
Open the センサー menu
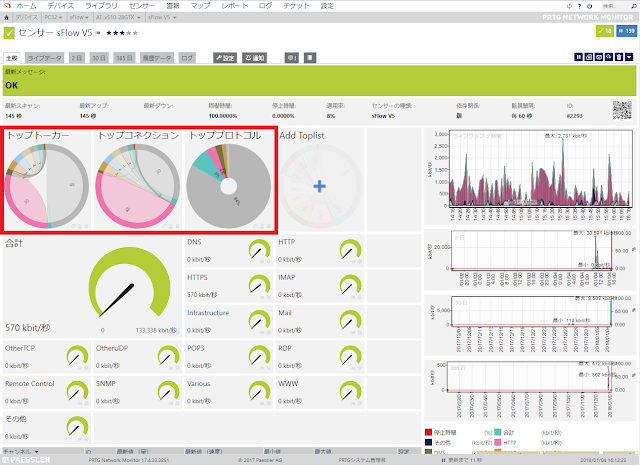point(142,6)
